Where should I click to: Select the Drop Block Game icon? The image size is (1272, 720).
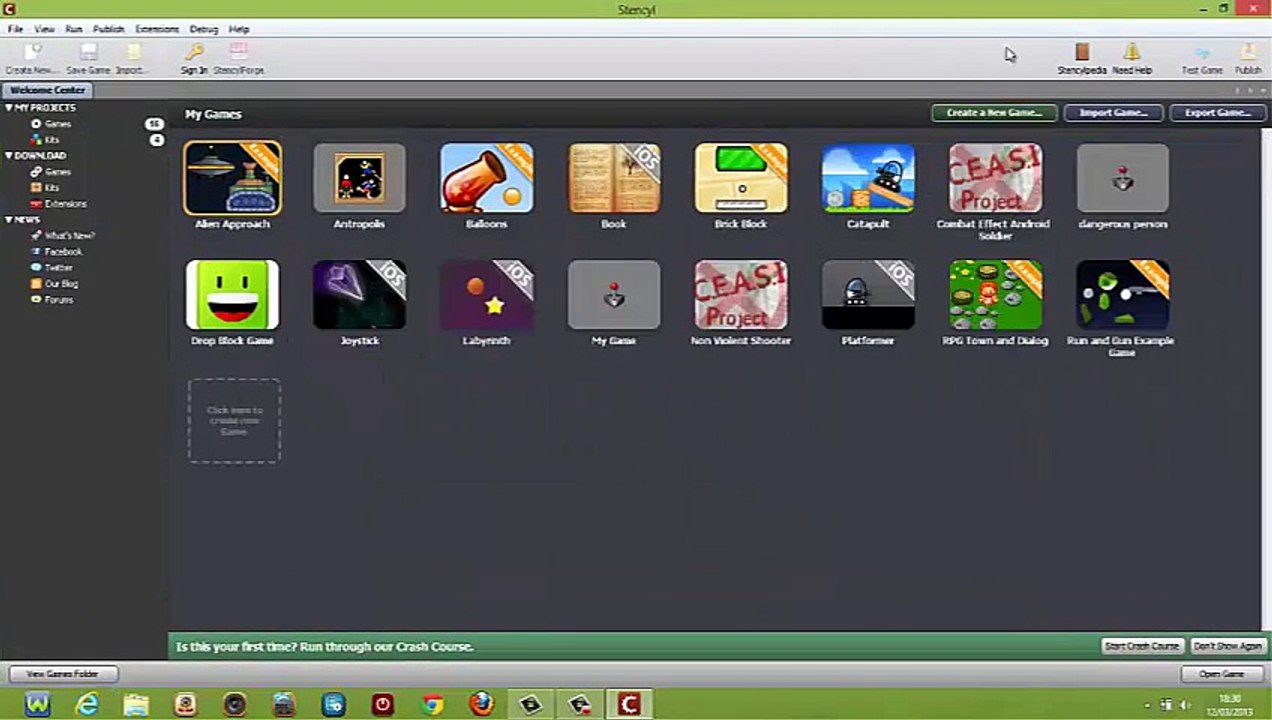click(x=232, y=295)
